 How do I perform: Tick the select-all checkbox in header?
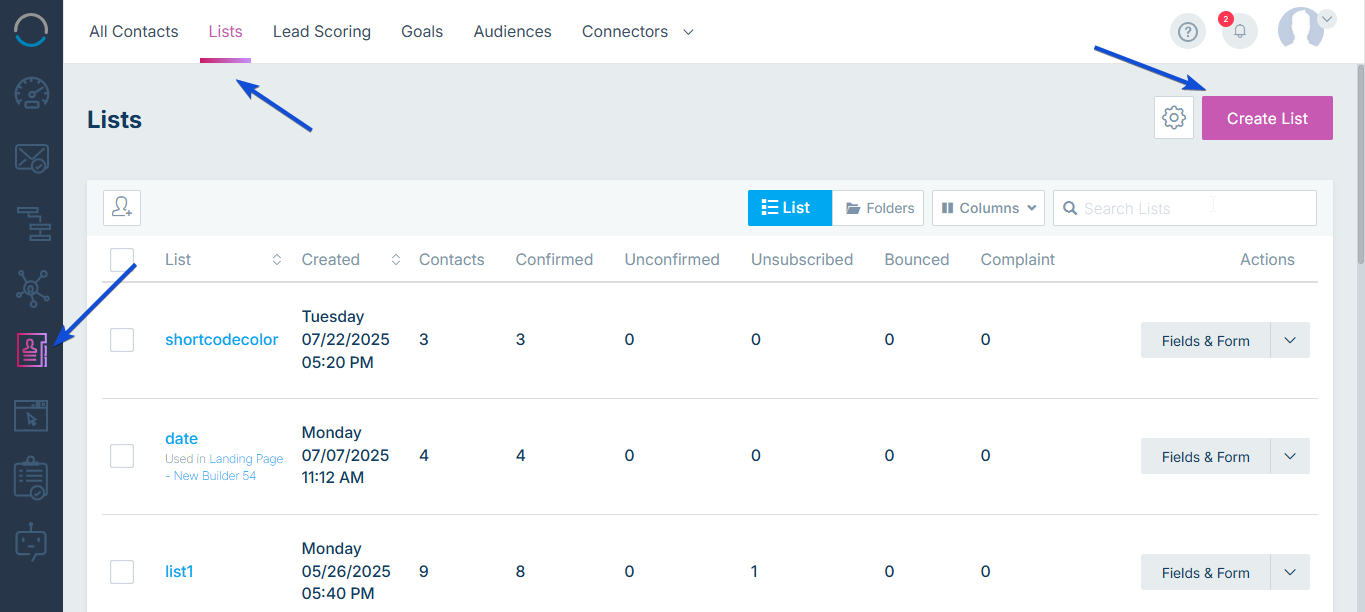(122, 260)
